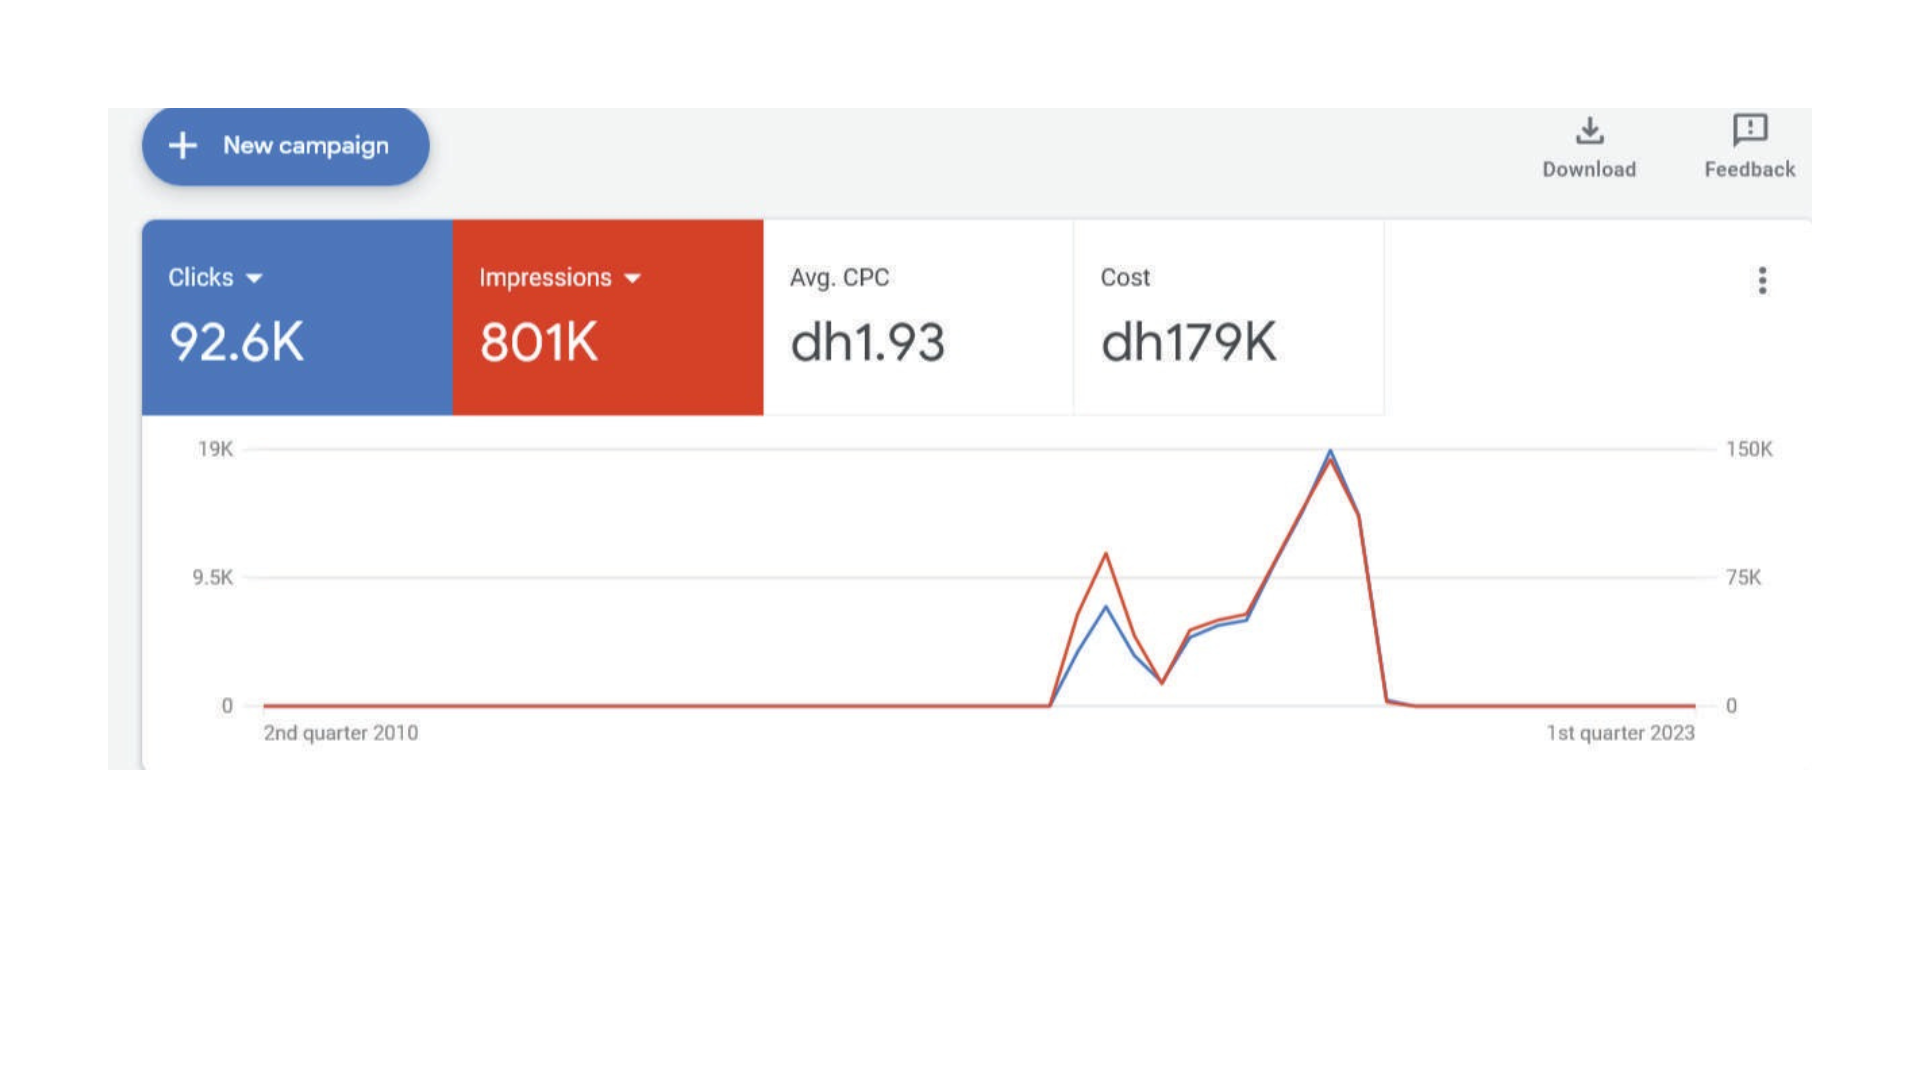Click the Download label text
This screenshot has height=1080, width=1920.
pos(1589,170)
